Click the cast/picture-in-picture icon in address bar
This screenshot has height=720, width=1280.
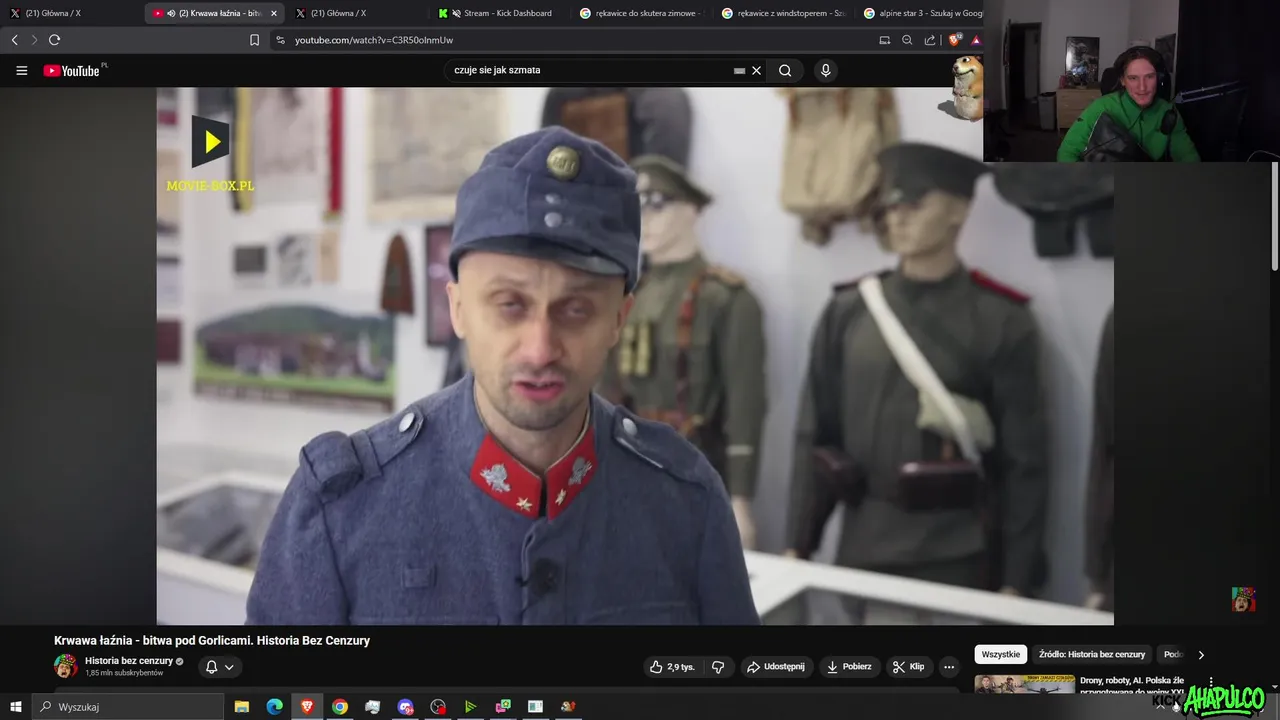click(884, 40)
